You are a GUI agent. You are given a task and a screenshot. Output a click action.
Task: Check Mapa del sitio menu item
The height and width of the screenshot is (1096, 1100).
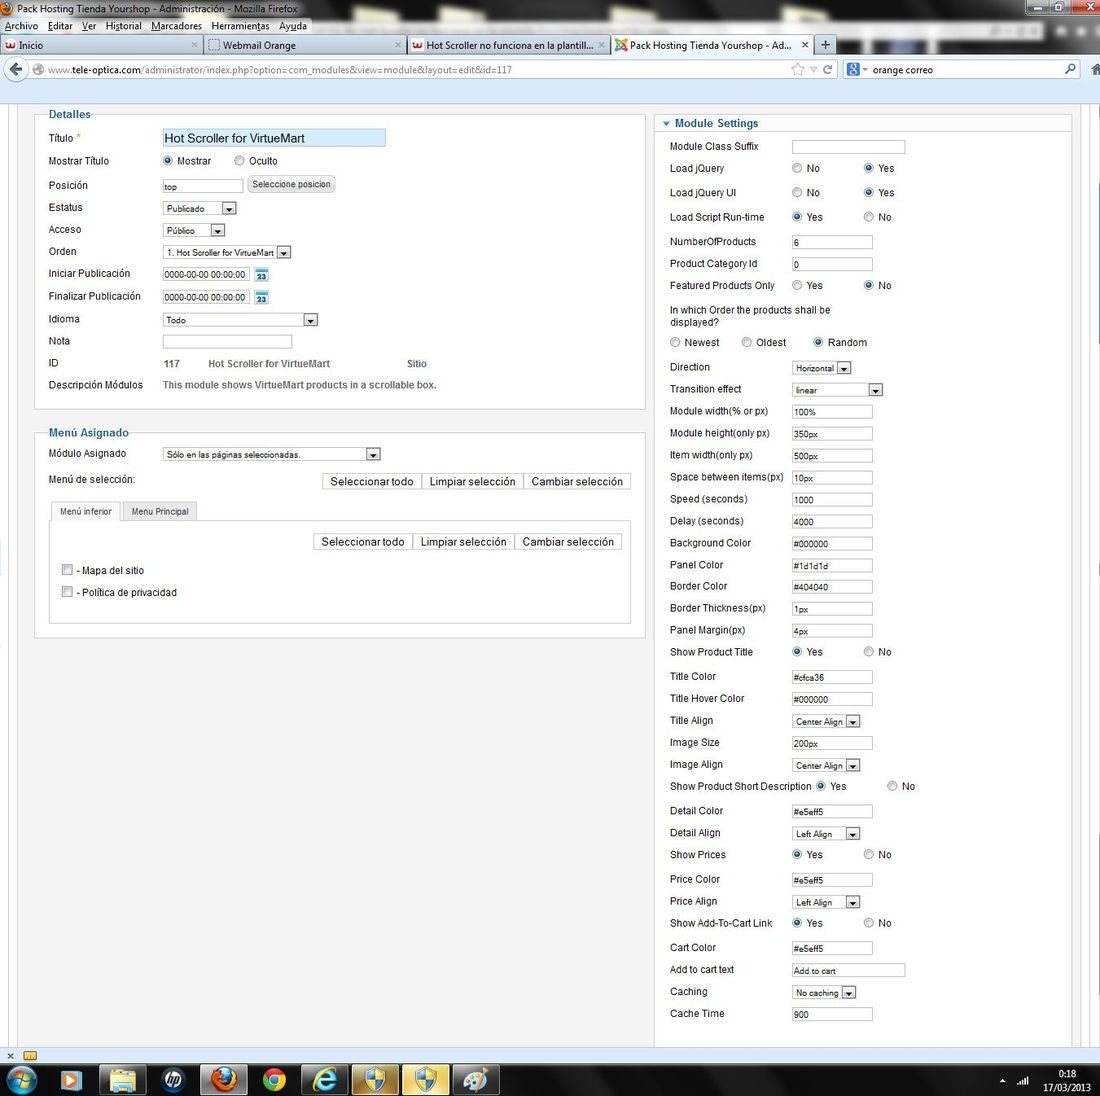[x=67, y=570]
